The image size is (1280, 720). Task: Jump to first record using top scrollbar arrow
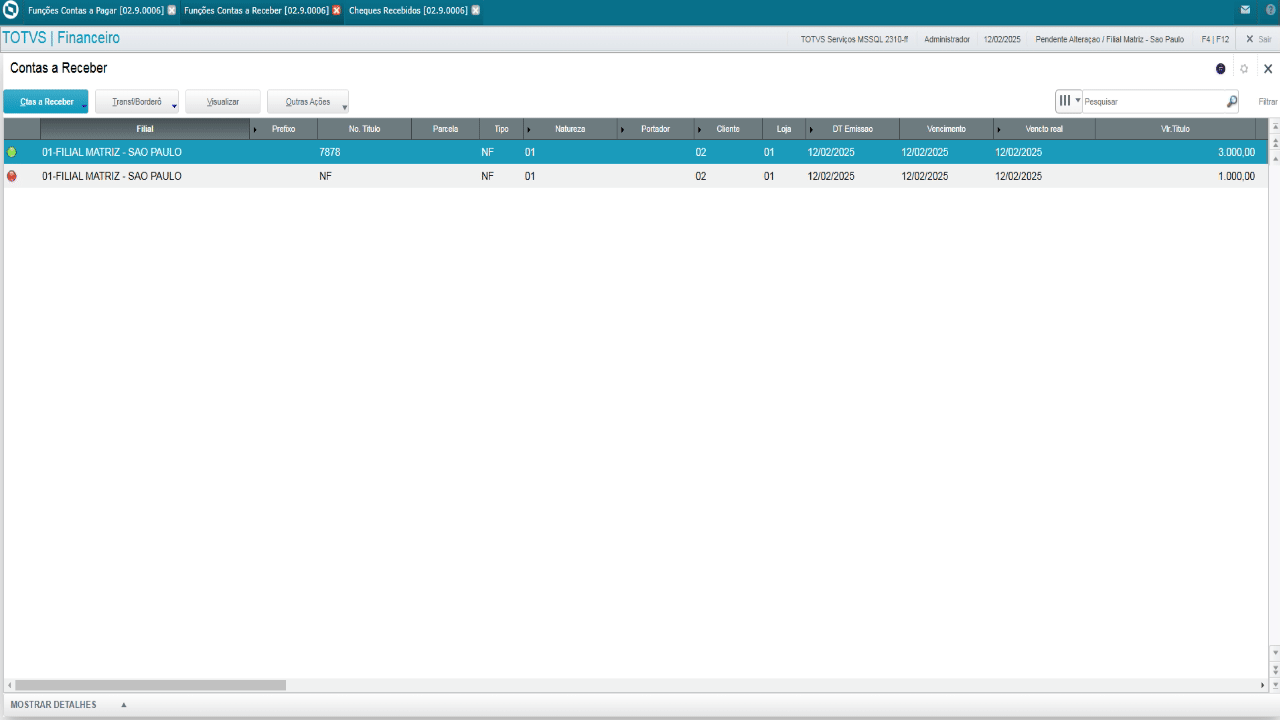click(1274, 127)
